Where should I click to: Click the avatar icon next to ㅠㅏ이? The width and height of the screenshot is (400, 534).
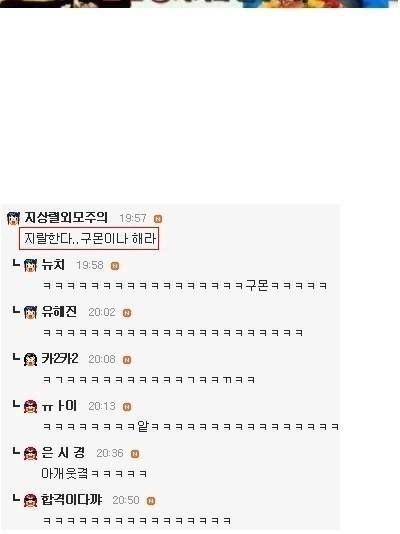(30, 406)
